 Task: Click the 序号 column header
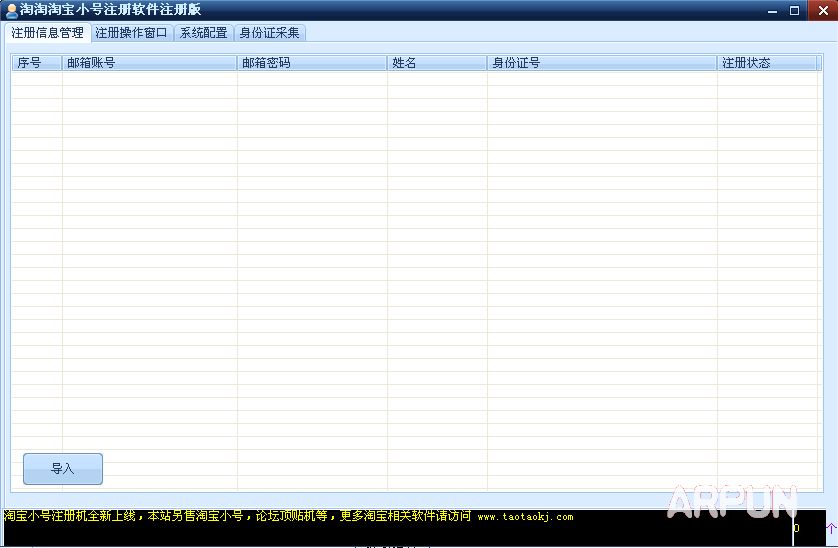pyautogui.click(x=37, y=63)
